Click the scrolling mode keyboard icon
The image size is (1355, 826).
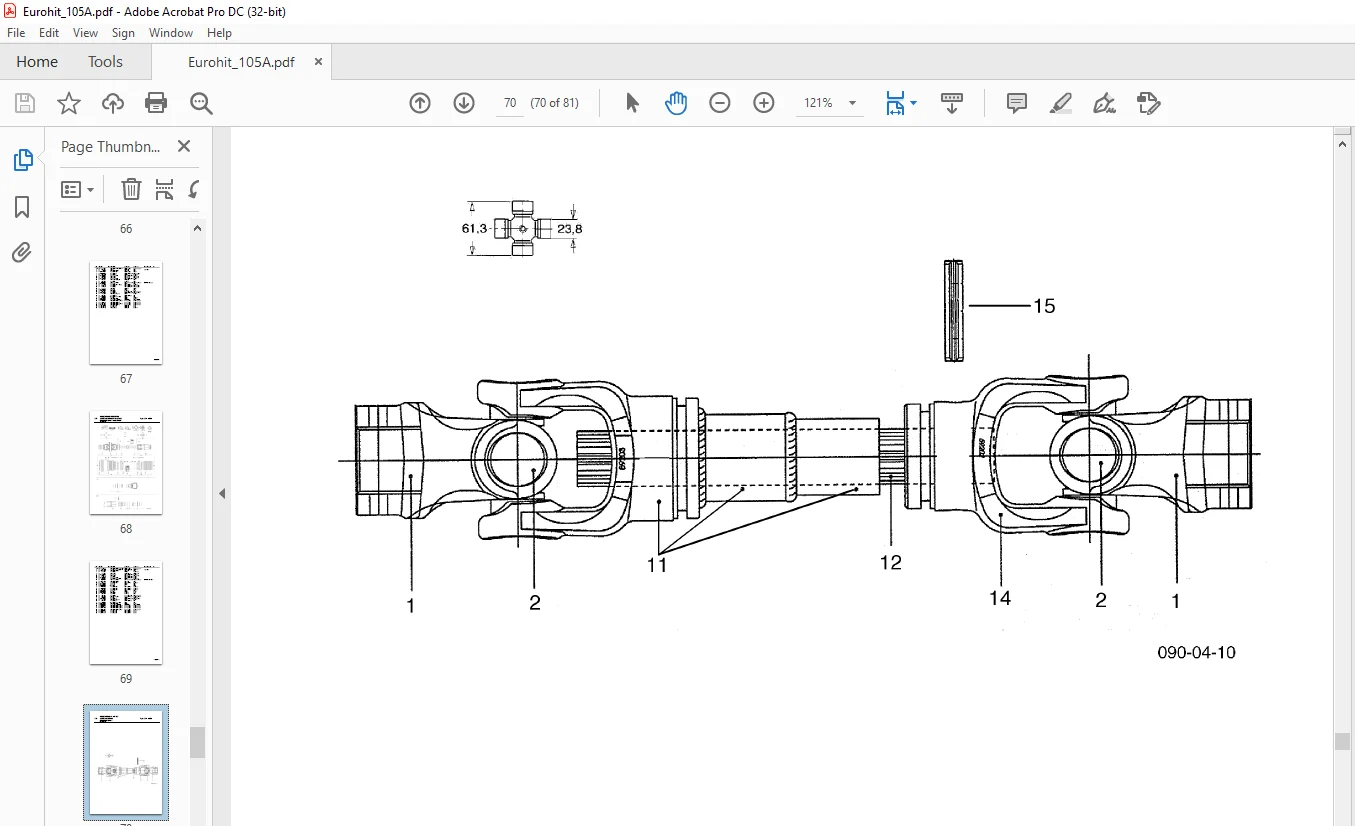coord(952,103)
